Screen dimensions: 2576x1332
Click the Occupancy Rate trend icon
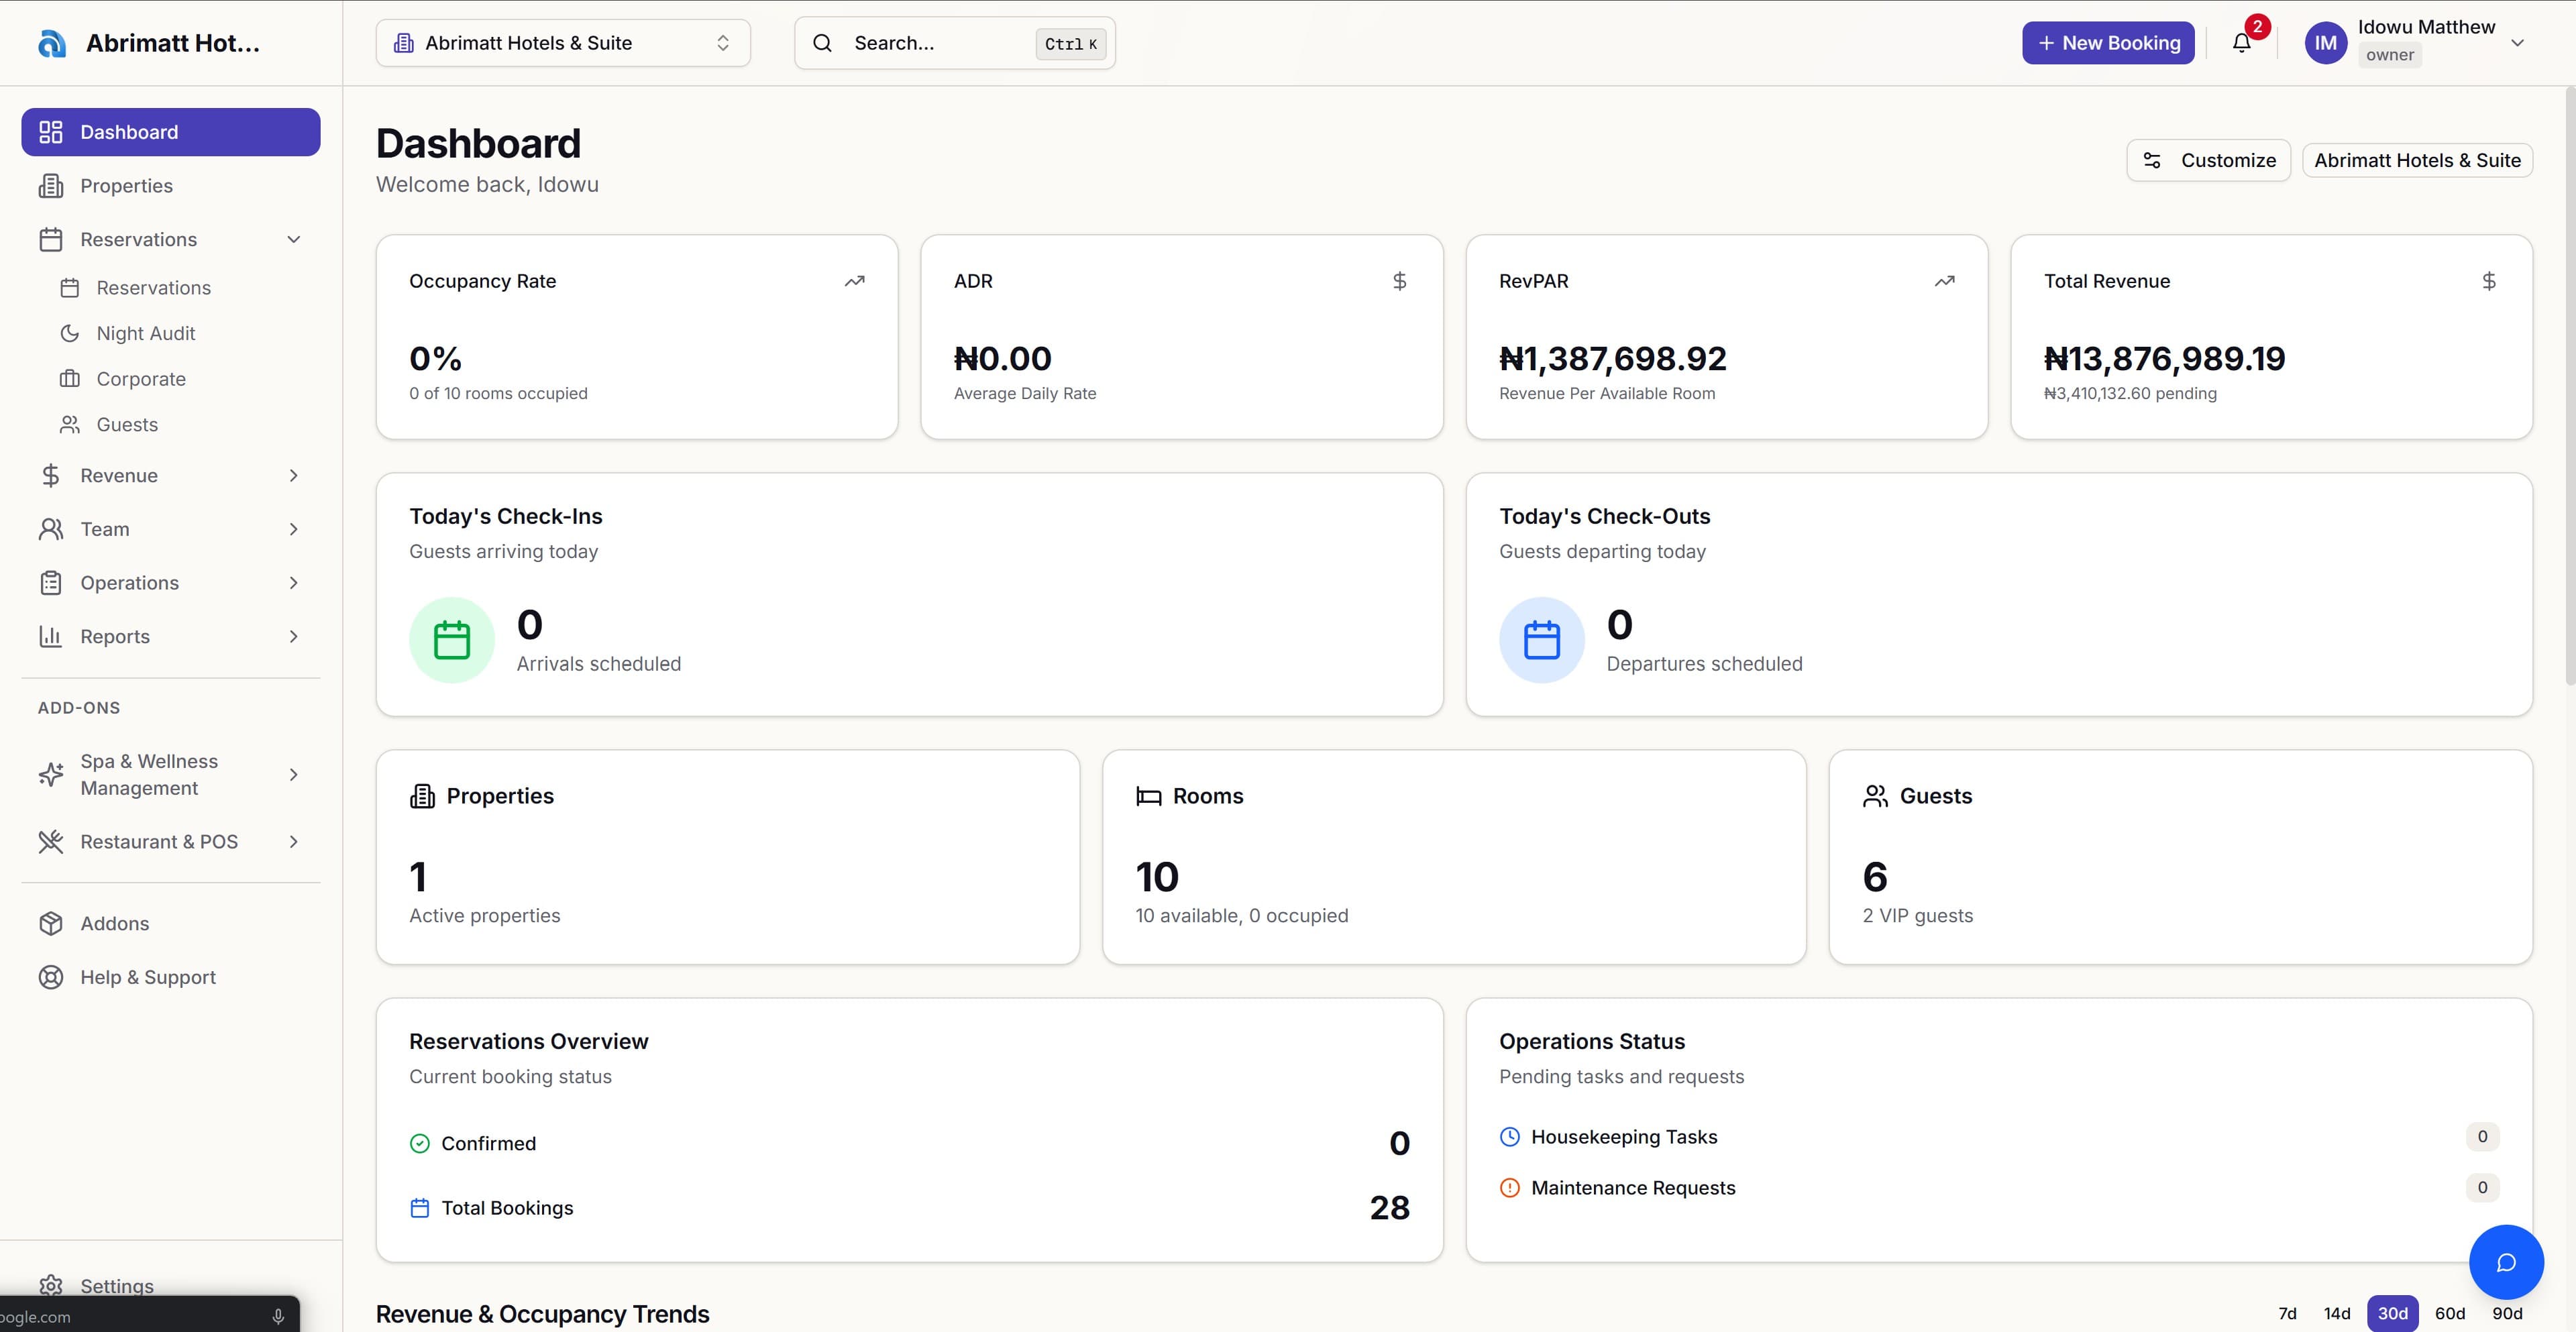tap(854, 281)
